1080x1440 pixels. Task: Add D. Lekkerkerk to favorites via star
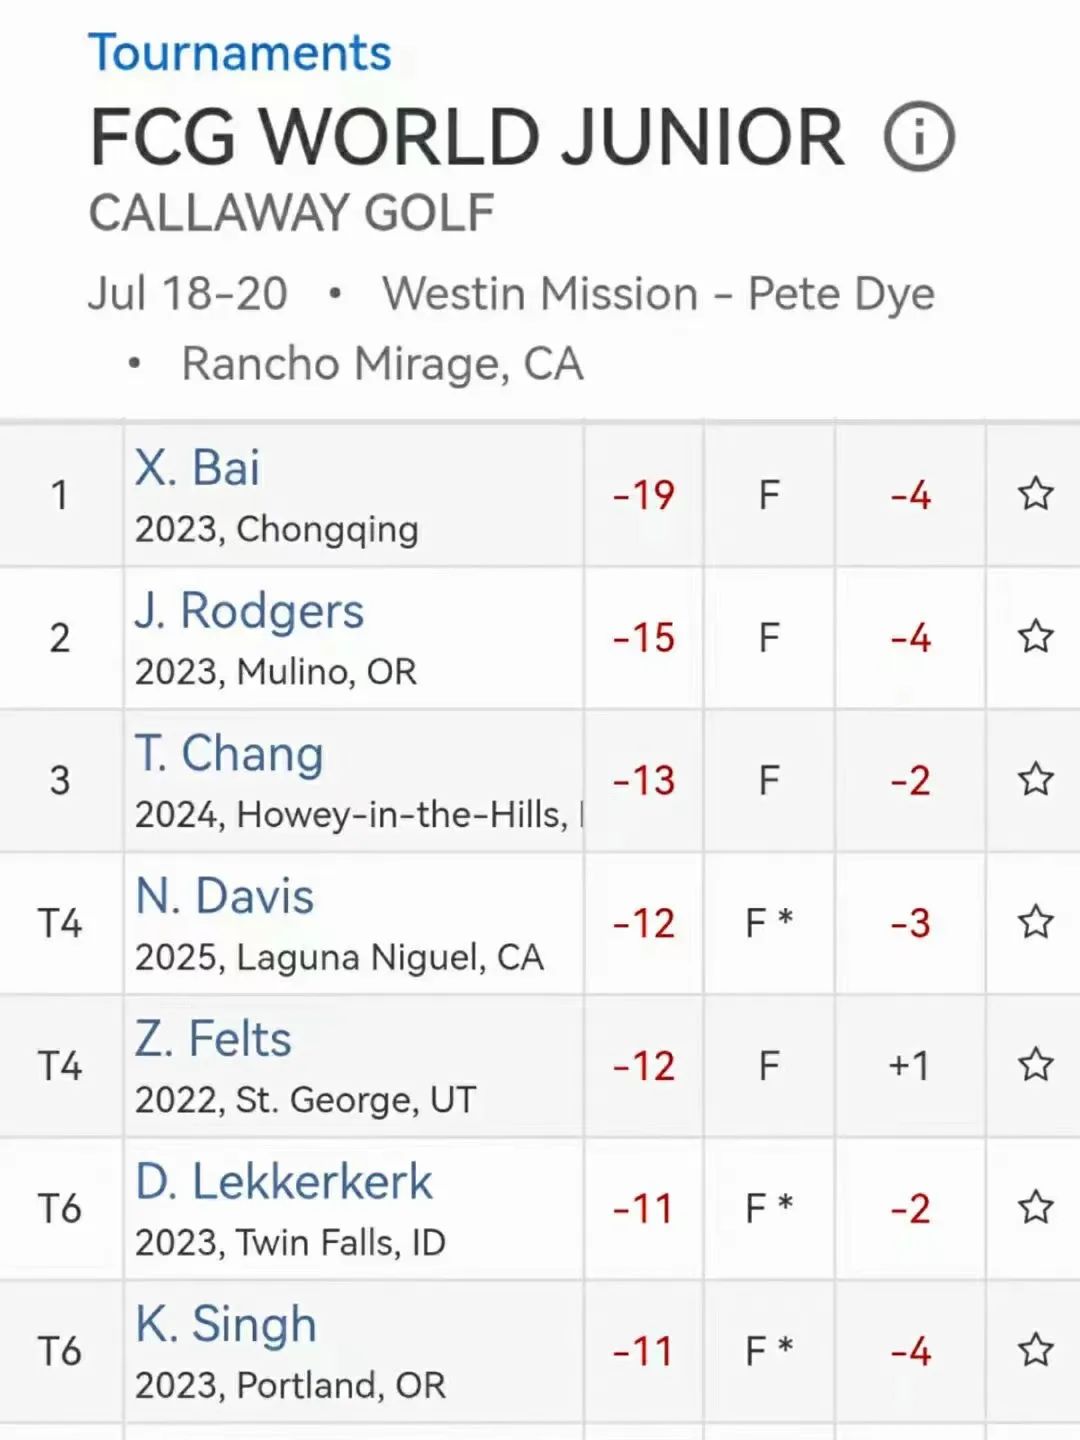(x=1035, y=1208)
